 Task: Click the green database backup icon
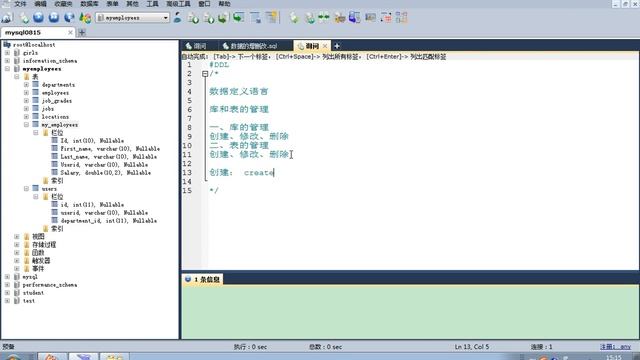click(x=223, y=18)
